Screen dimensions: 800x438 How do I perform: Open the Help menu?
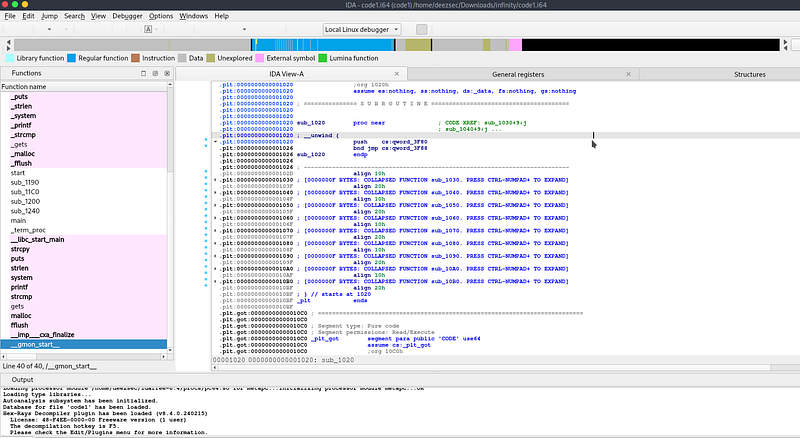pos(221,16)
